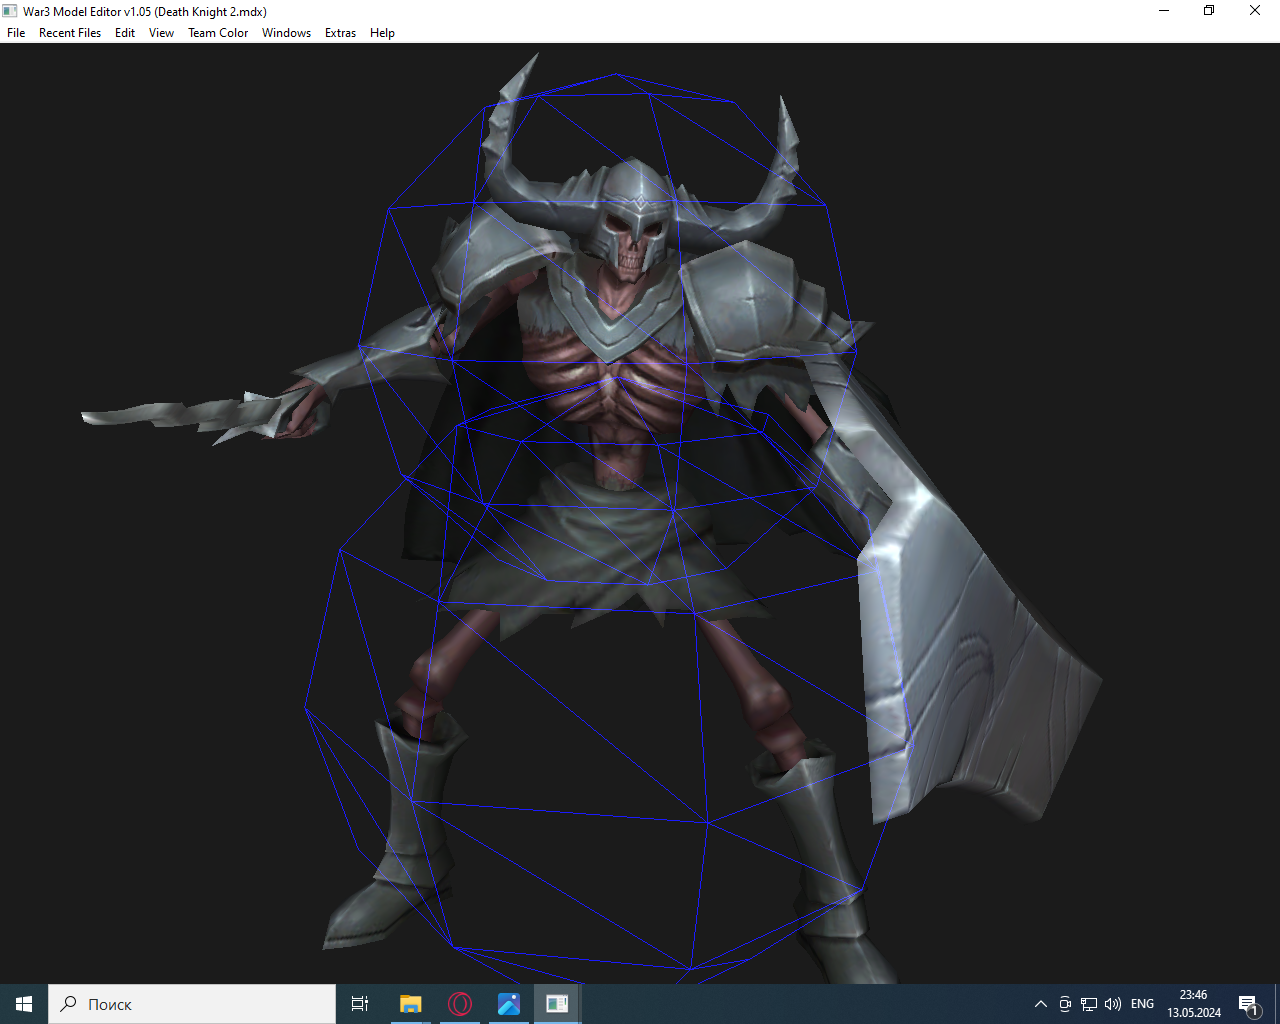Select the War3 Model Editor taskbar icon
The height and width of the screenshot is (1024, 1280).
[x=557, y=1004]
